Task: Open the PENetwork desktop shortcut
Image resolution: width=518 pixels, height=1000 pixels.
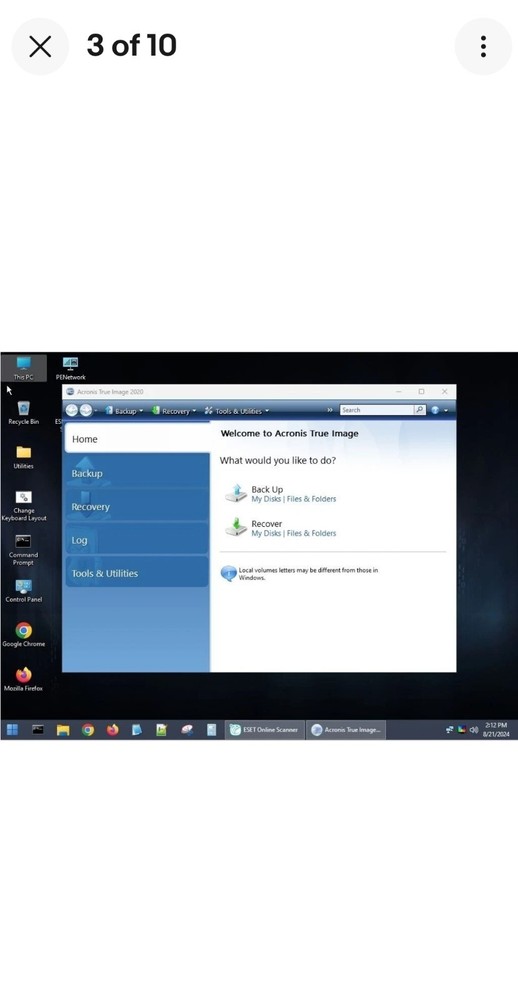Action: (70, 368)
